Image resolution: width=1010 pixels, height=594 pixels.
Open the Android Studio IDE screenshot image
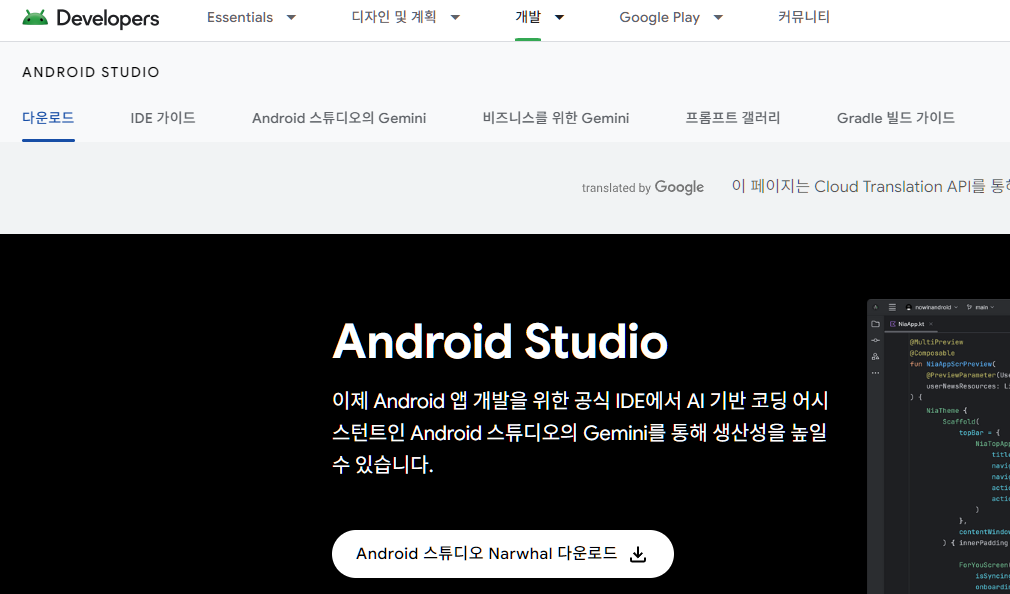coord(939,446)
